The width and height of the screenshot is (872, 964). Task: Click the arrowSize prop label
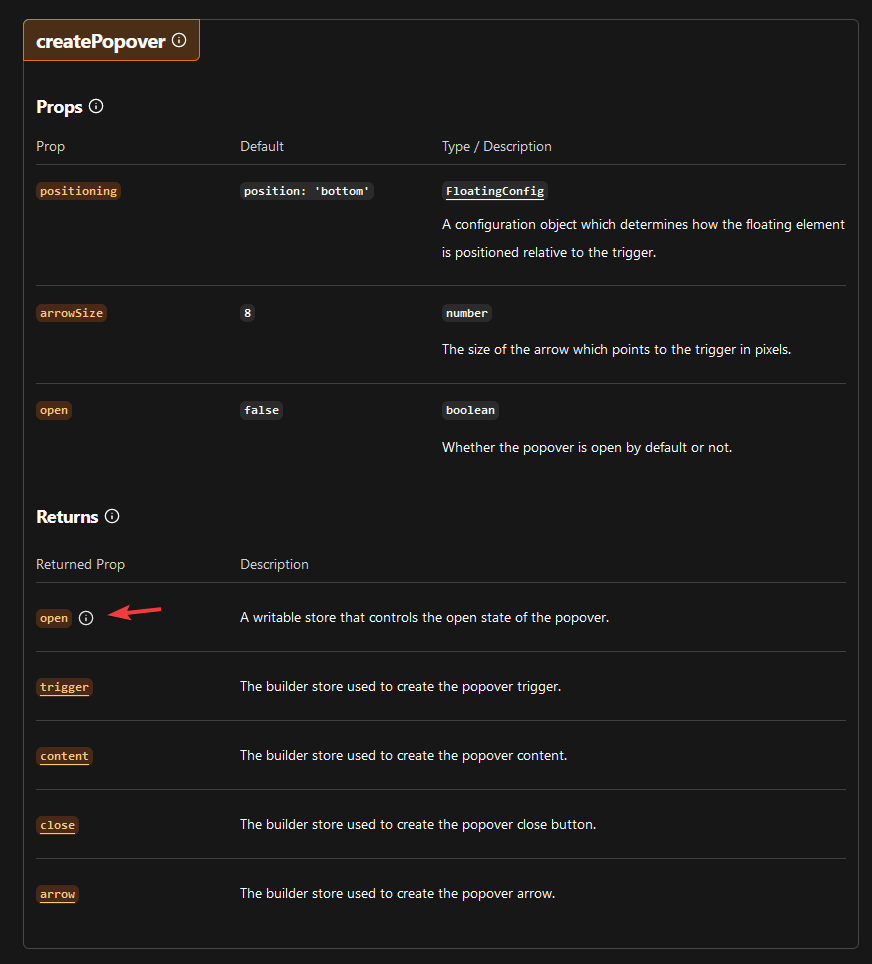(71, 313)
